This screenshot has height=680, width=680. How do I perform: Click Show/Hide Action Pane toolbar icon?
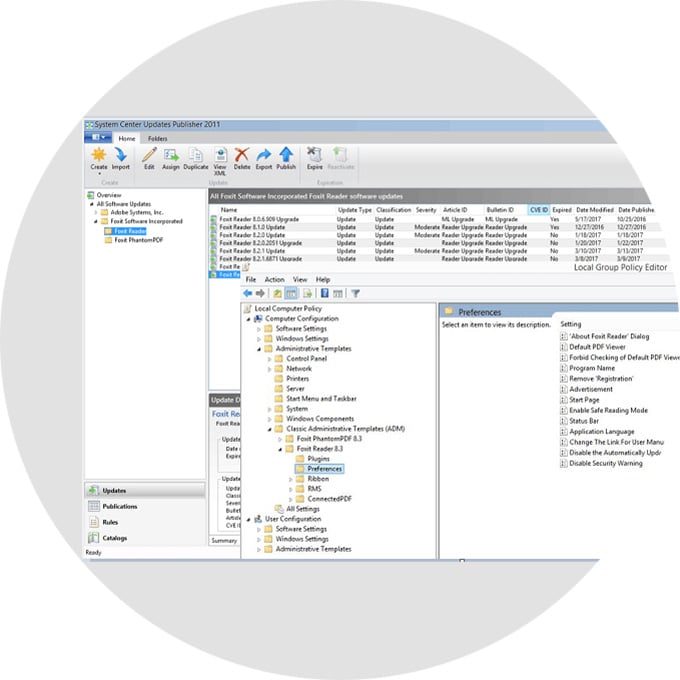click(338, 294)
